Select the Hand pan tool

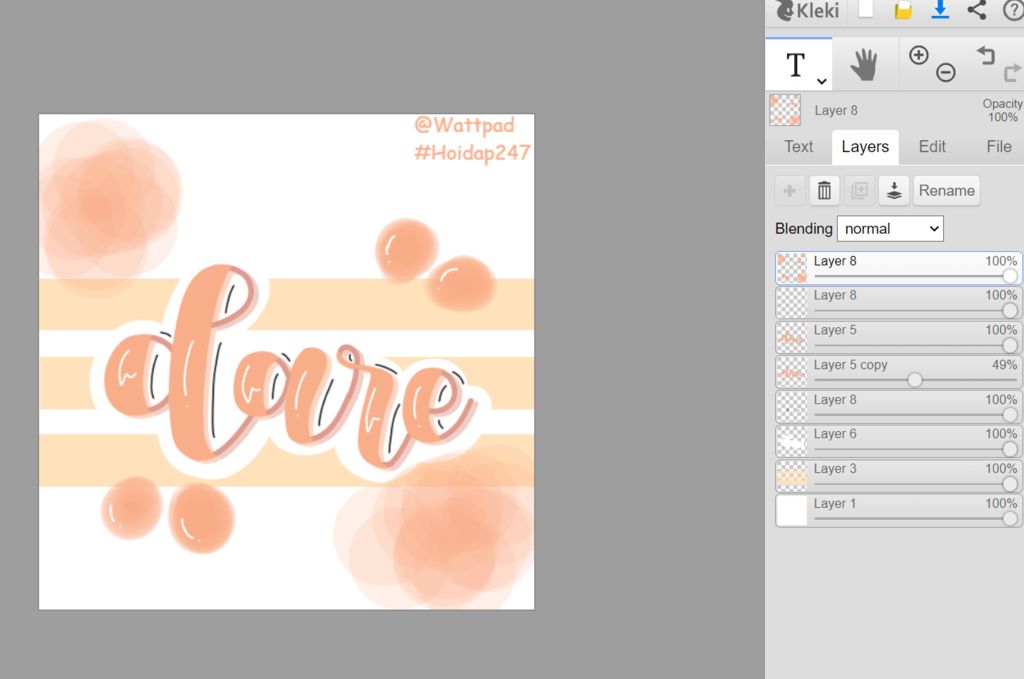(x=864, y=64)
